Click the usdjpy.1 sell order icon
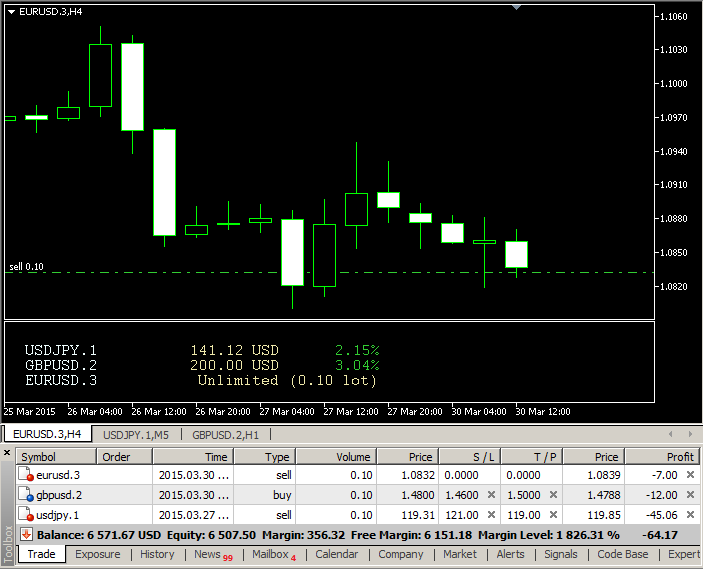 point(26,514)
